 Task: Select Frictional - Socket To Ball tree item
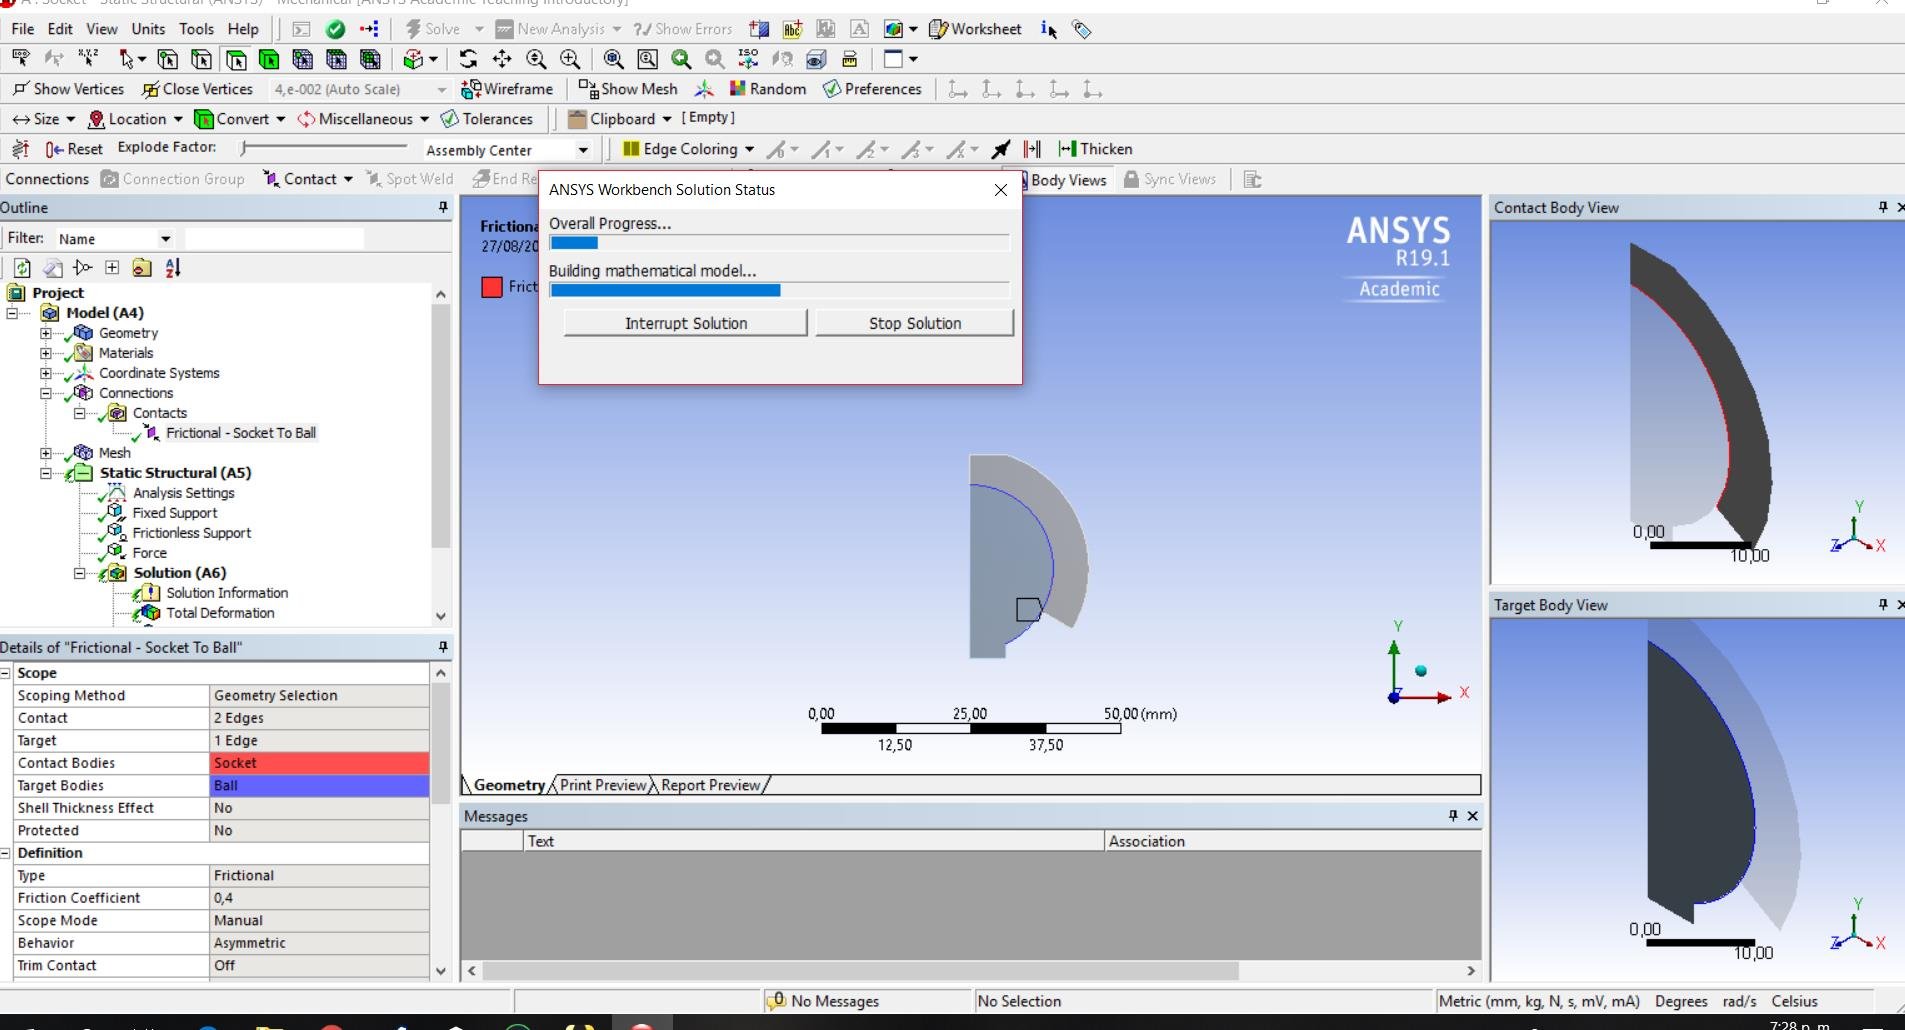coord(241,433)
